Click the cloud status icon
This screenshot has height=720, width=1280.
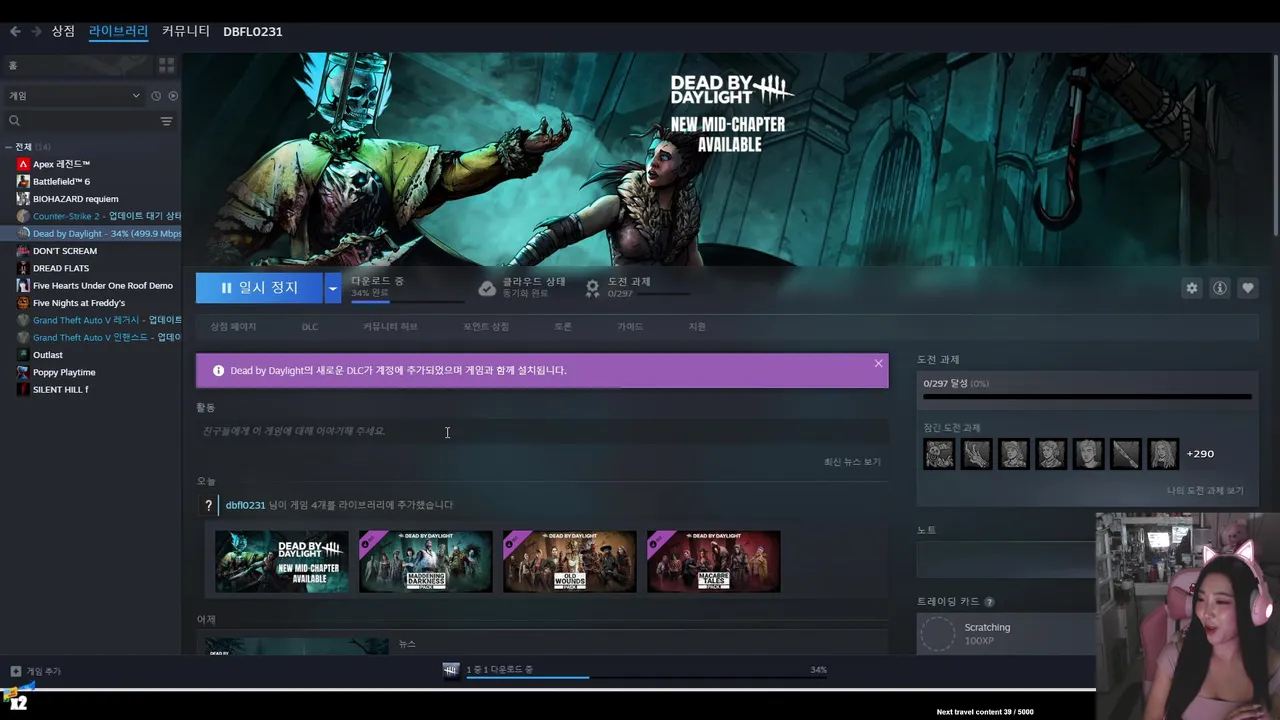click(x=487, y=288)
